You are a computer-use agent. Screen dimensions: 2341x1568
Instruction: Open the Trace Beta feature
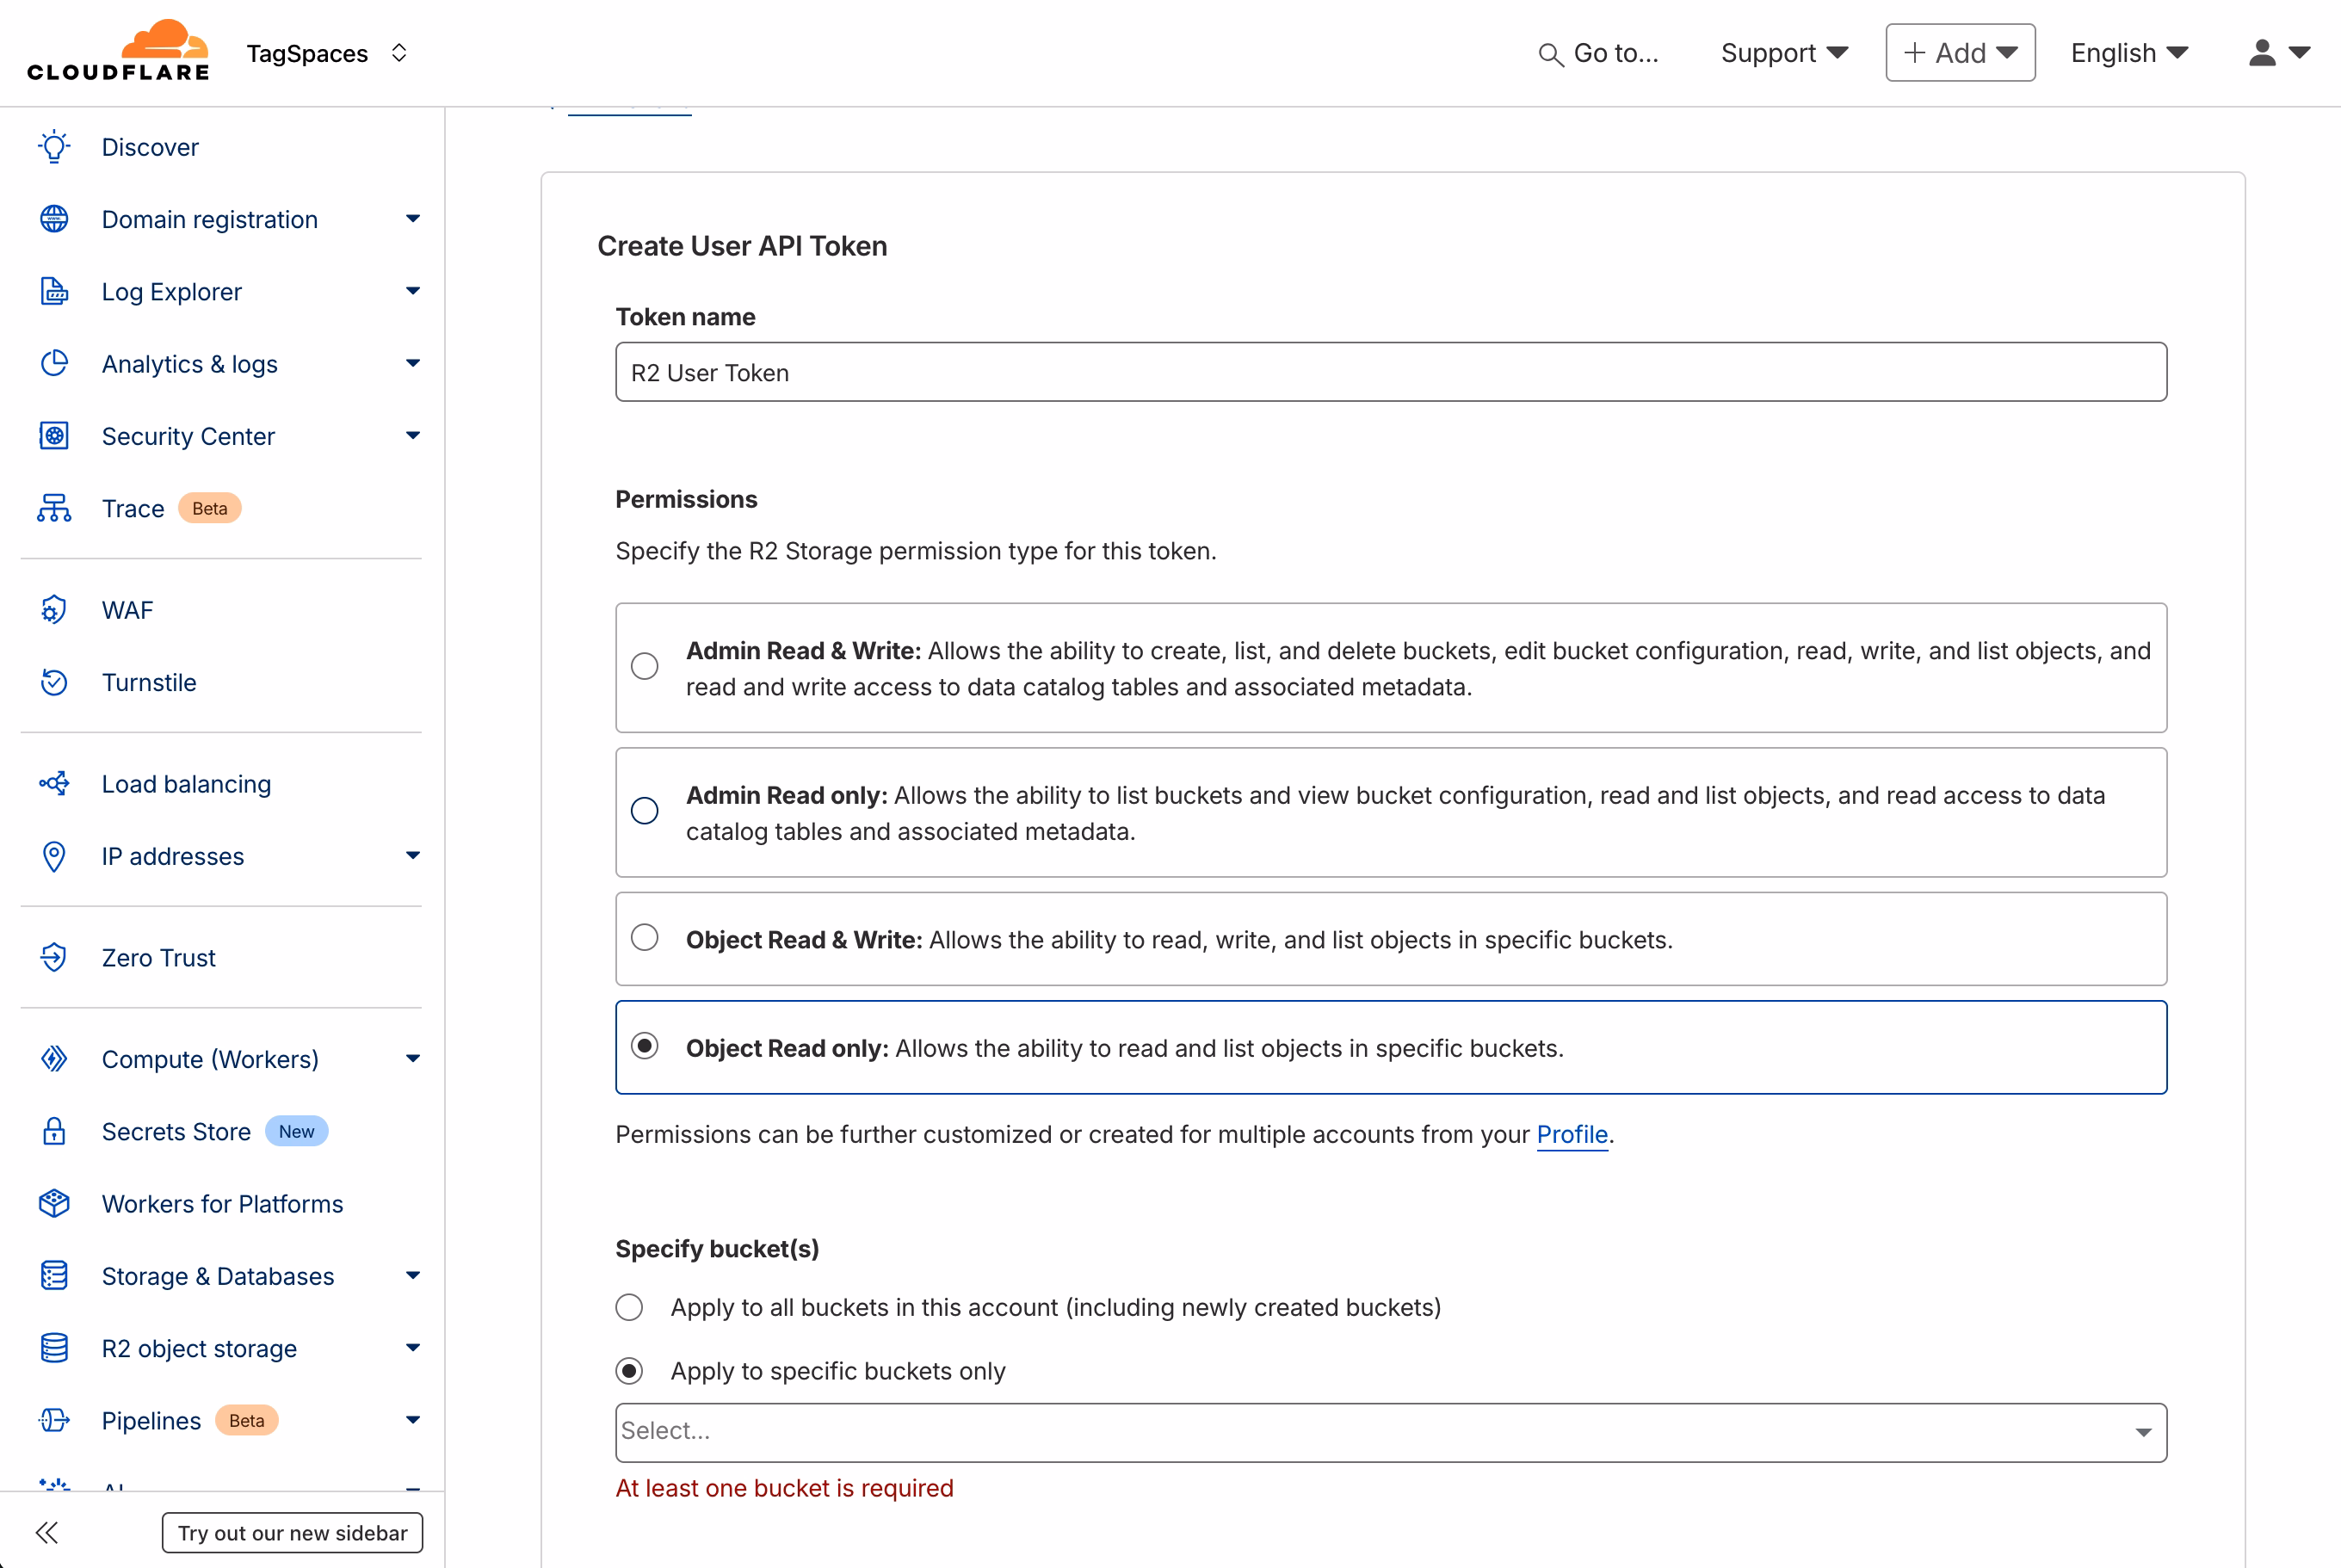pos(132,508)
